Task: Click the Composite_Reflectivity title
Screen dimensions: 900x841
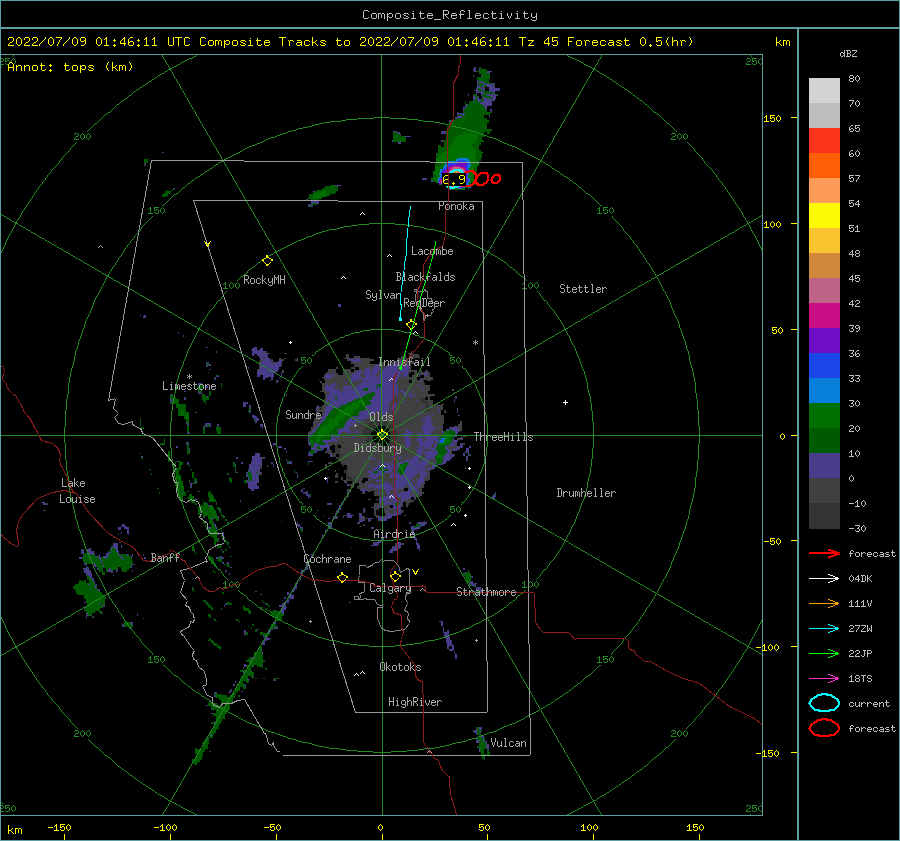Action: pos(449,15)
